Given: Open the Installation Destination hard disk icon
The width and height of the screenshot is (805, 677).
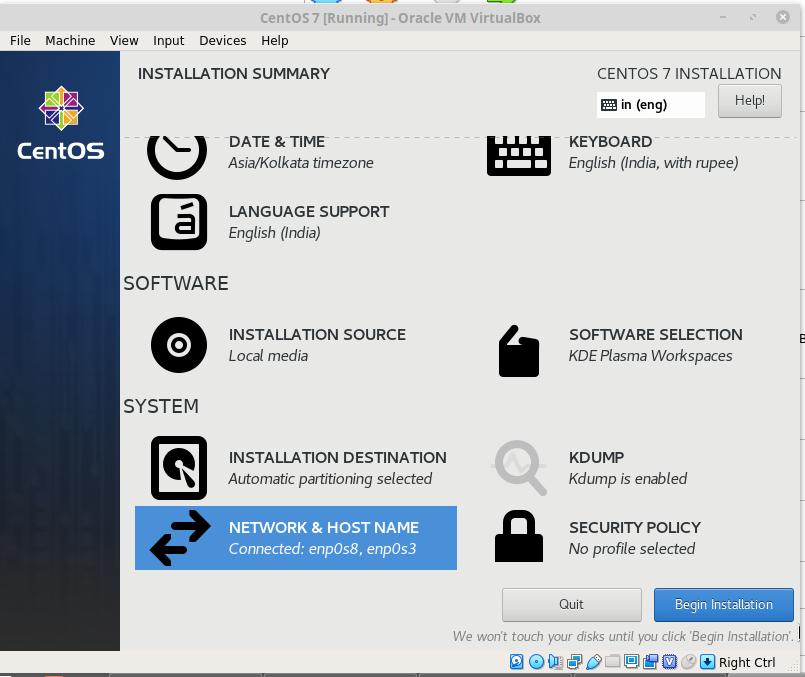Looking at the screenshot, I should coord(179,468).
